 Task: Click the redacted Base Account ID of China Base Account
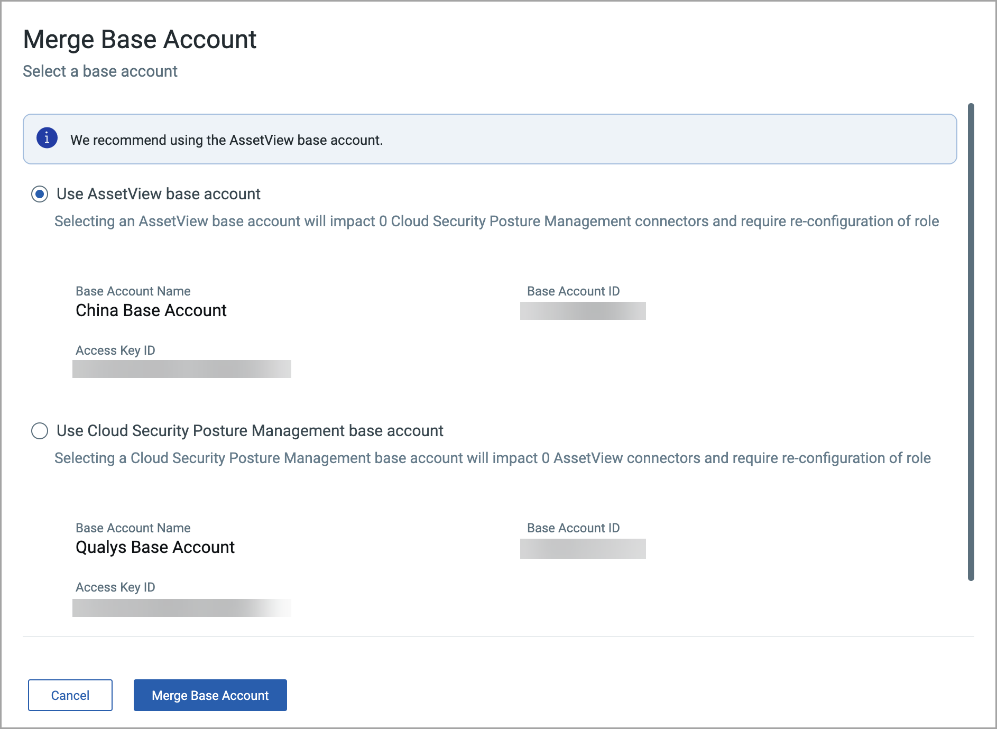pos(583,311)
